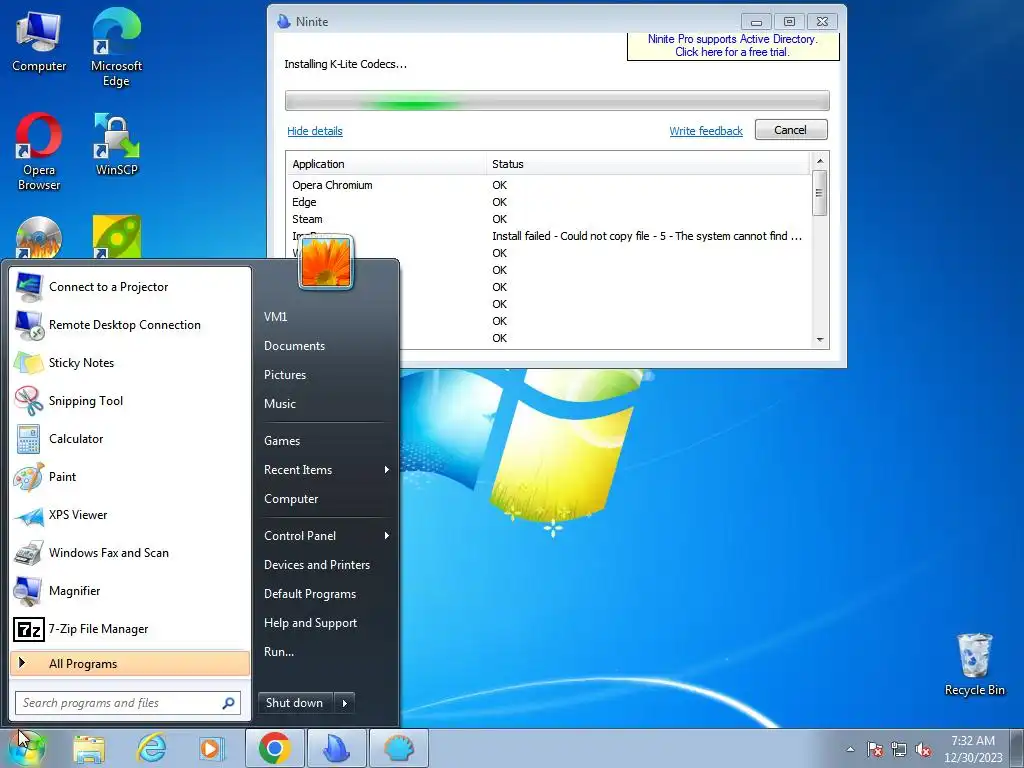The width and height of the screenshot is (1024, 768).
Task: Open Default Programs
Action: pos(310,594)
